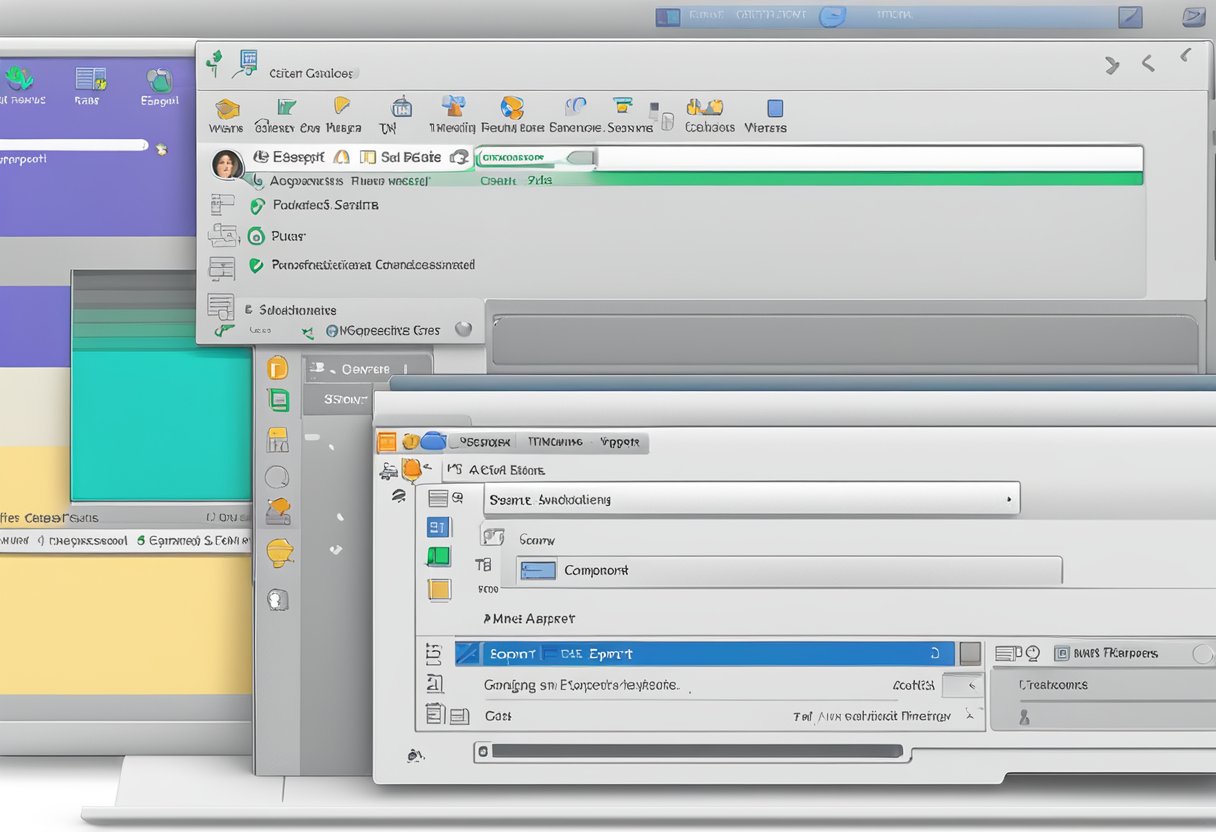Toggle the green shield beside Podidecs Serine
Image resolution: width=1216 pixels, height=832 pixels.
[255, 205]
